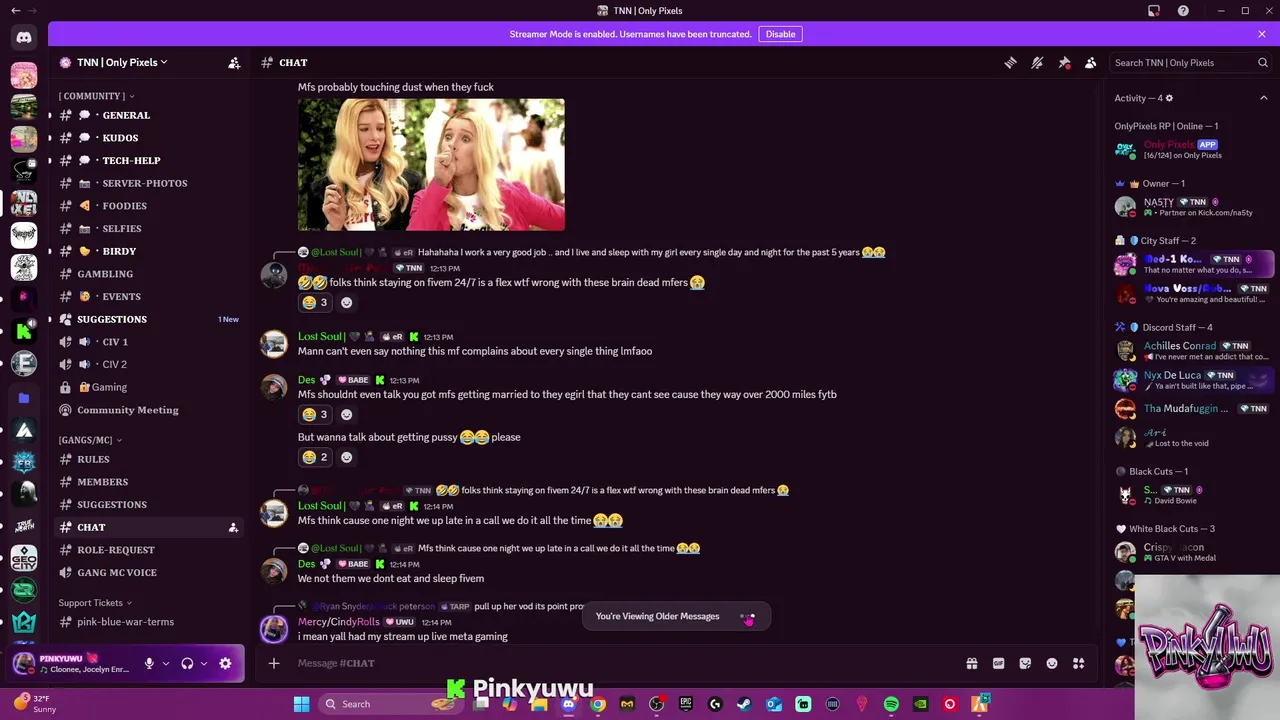Image resolution: width=1280 pixels, height=720 pixels.
Task: Open the emoji picker
Action: (1052, 663)
